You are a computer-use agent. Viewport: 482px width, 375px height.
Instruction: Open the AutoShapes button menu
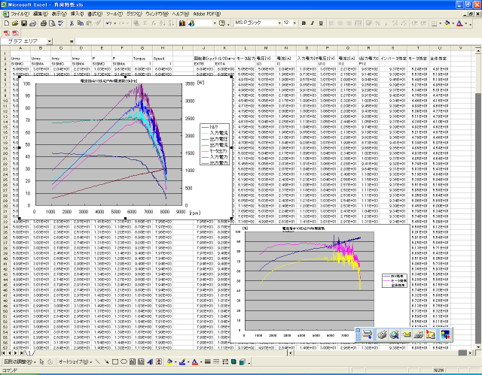coord(75,362)
